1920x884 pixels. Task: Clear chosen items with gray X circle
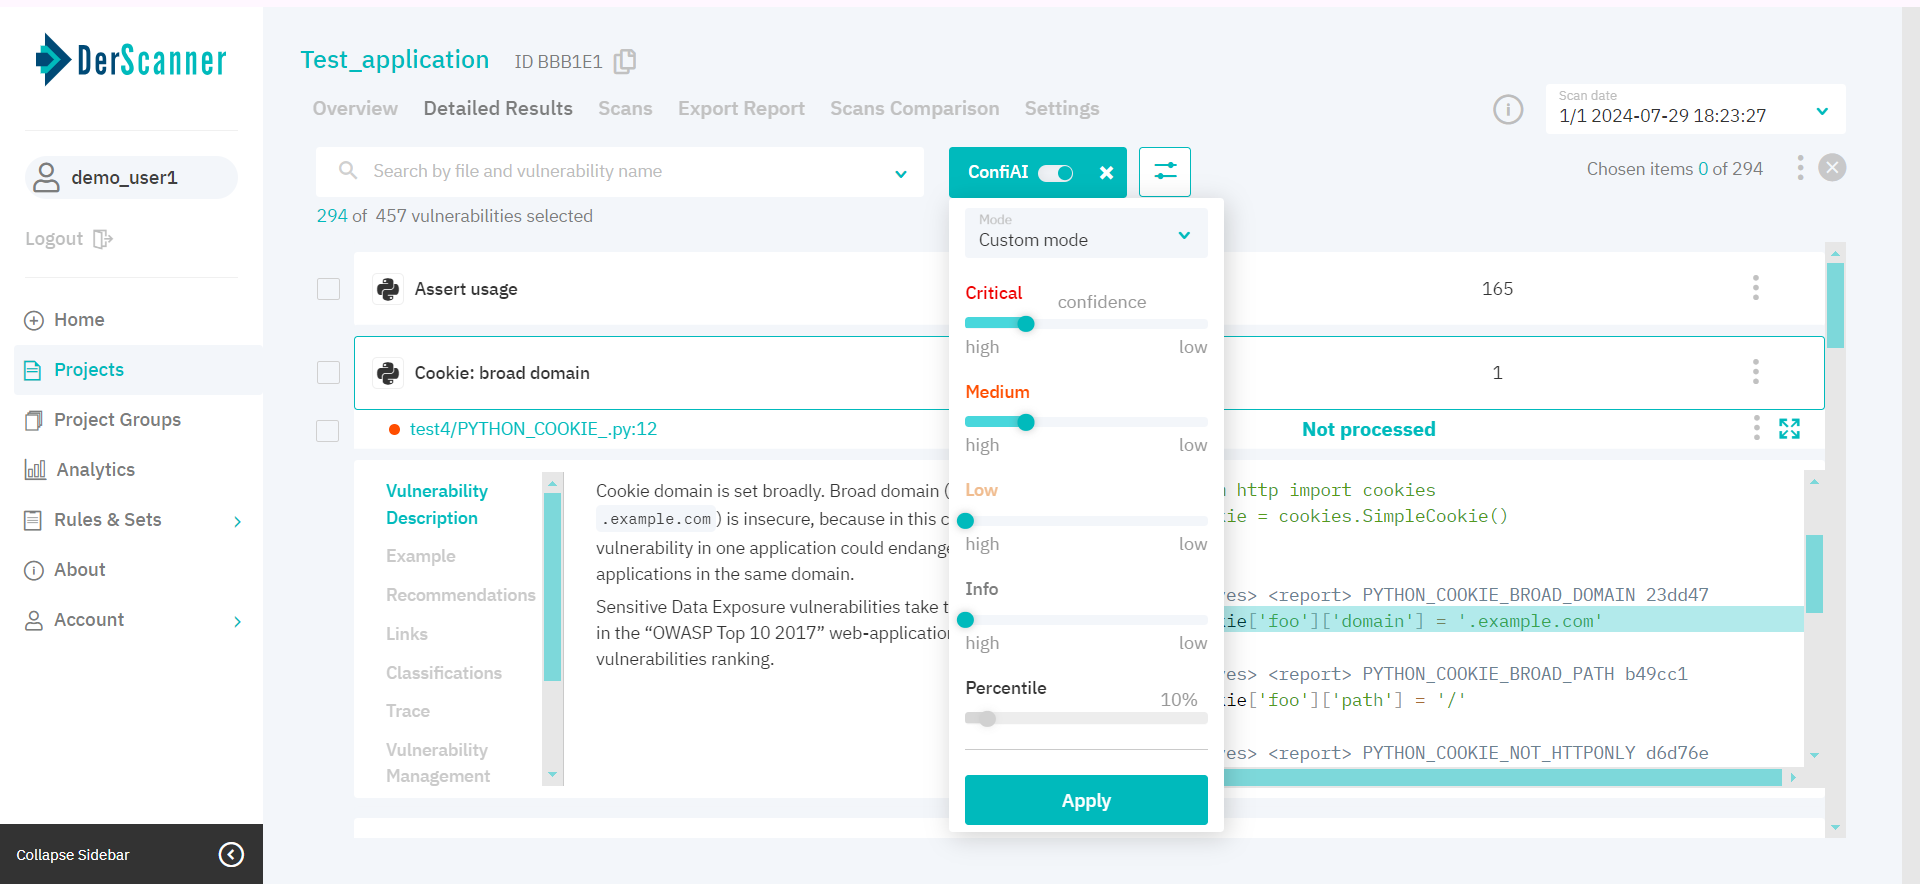point(1832,168)
